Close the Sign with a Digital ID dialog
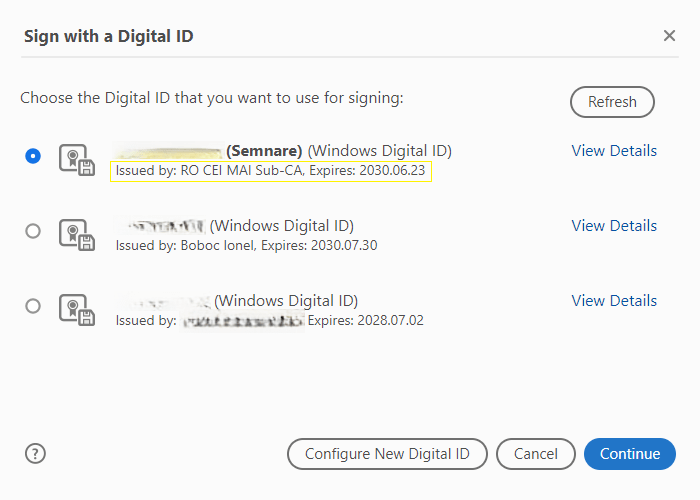The width and height of the screenshot is (700, 500). click(669, 36)
